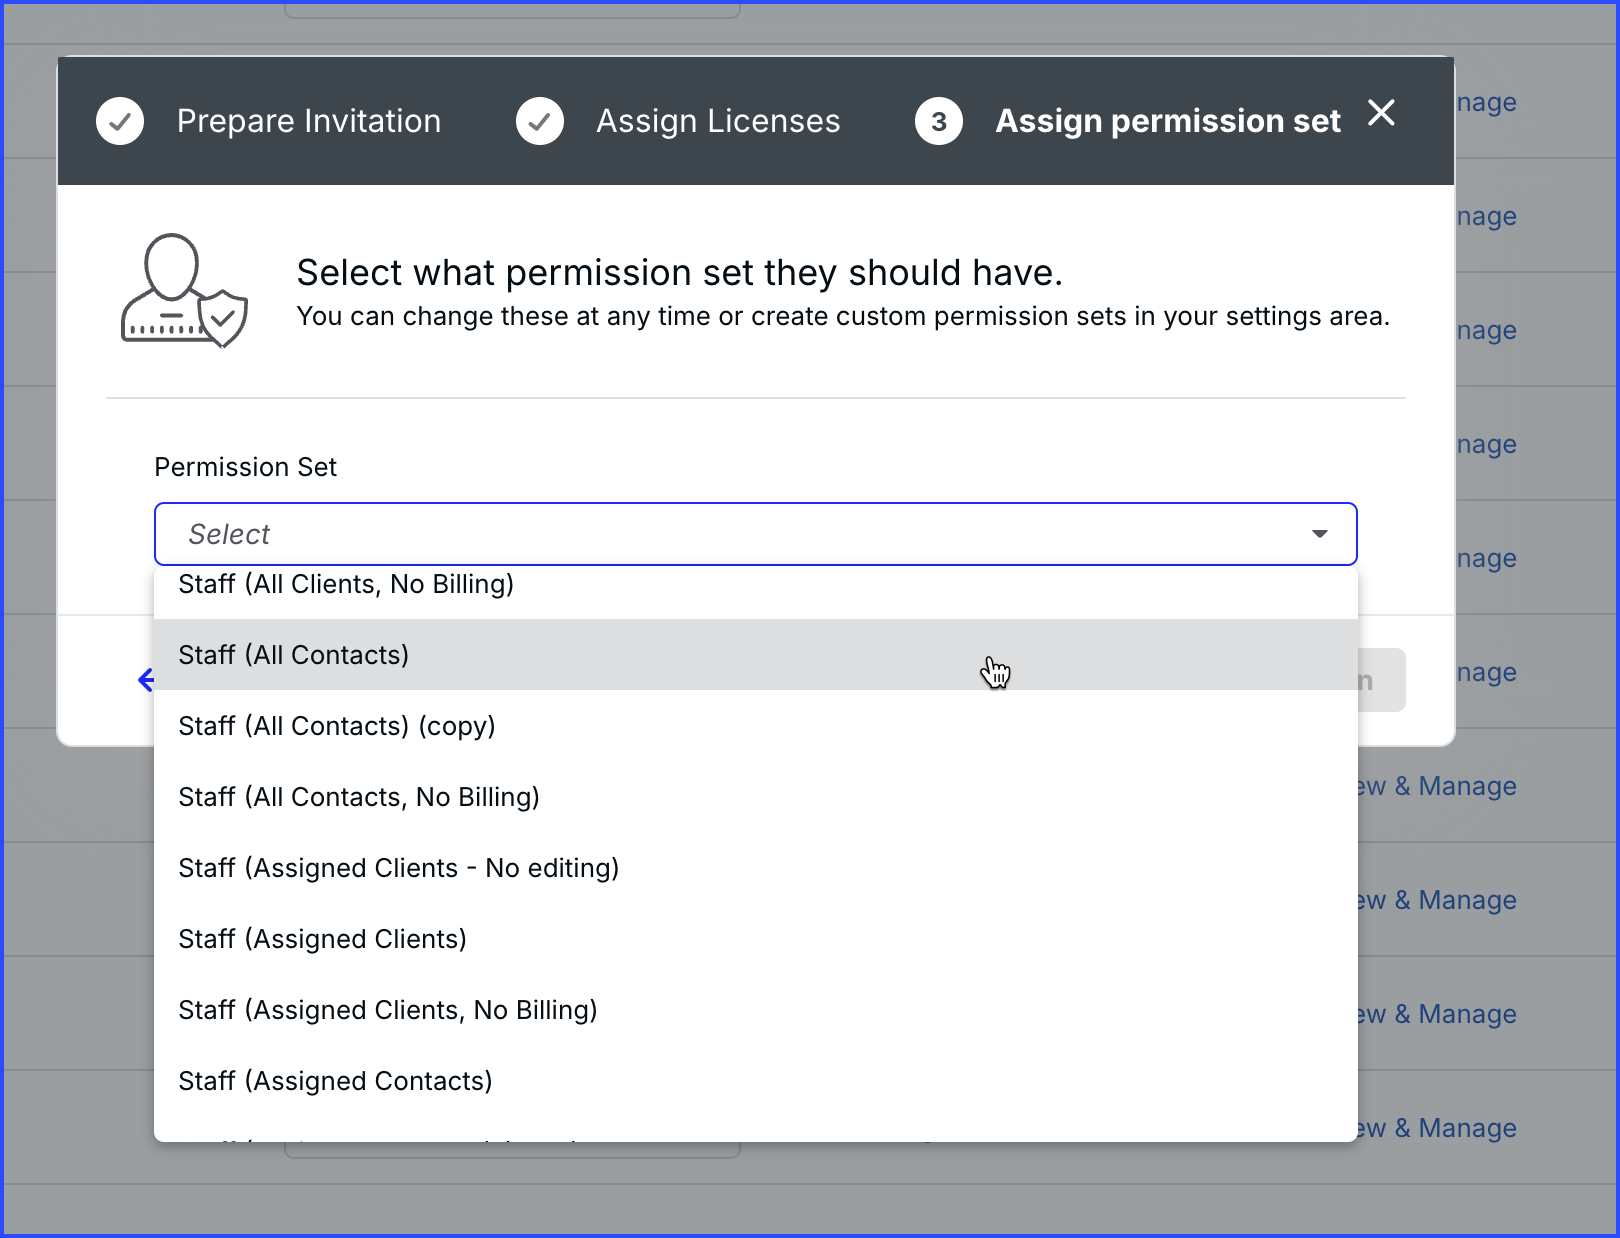Click the blue back arrow icon
1620x1238 pixels.
[x=146, y=680]
